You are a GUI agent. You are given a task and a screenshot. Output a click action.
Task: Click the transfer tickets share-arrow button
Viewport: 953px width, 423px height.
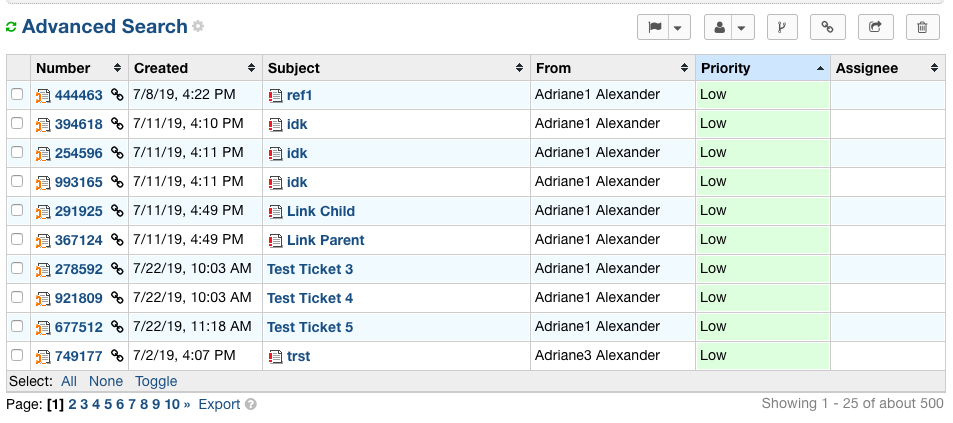tap(875, 28)
